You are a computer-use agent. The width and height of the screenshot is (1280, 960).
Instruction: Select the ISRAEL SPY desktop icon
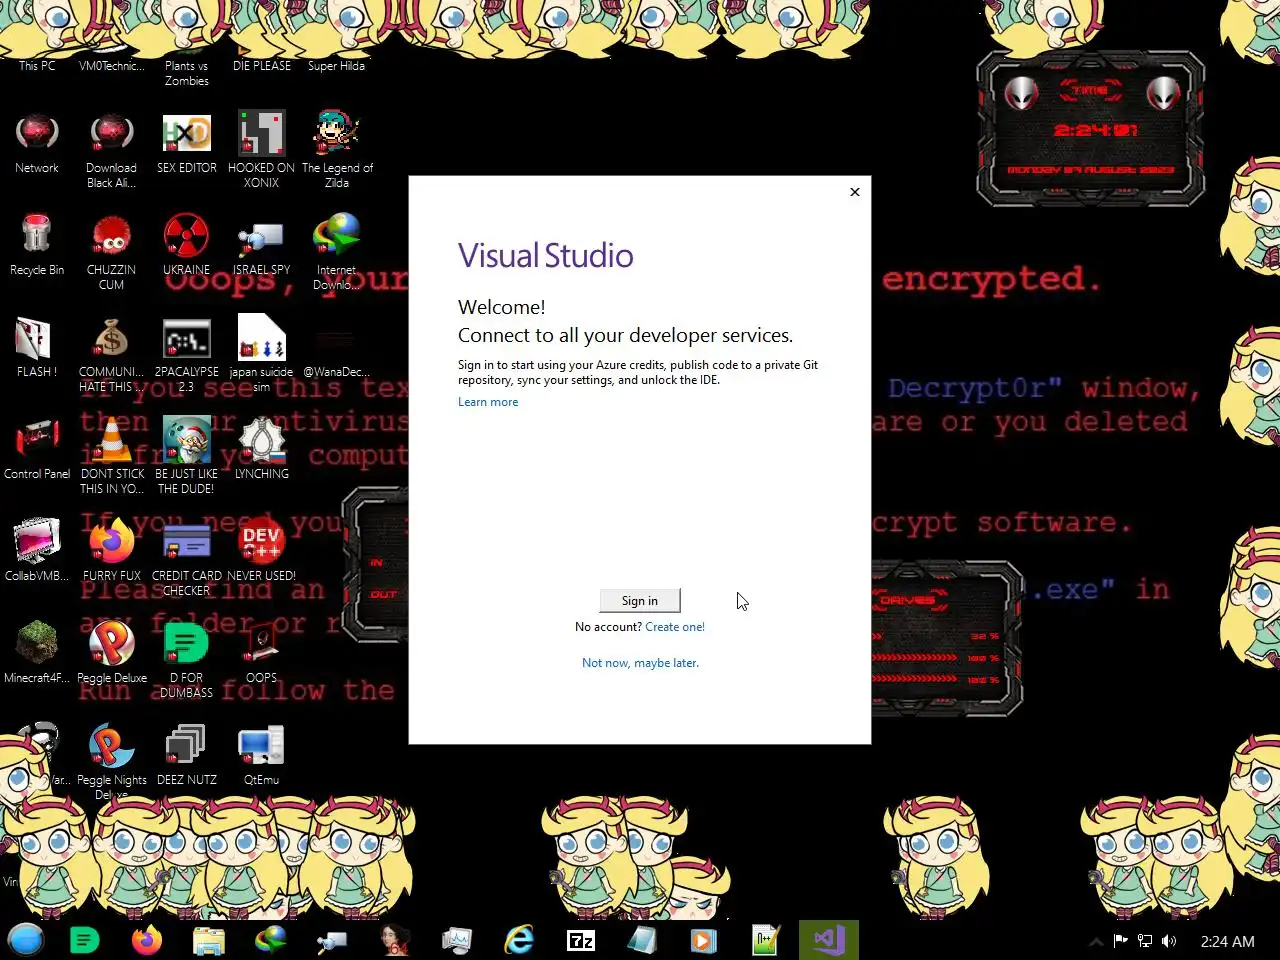261,245
